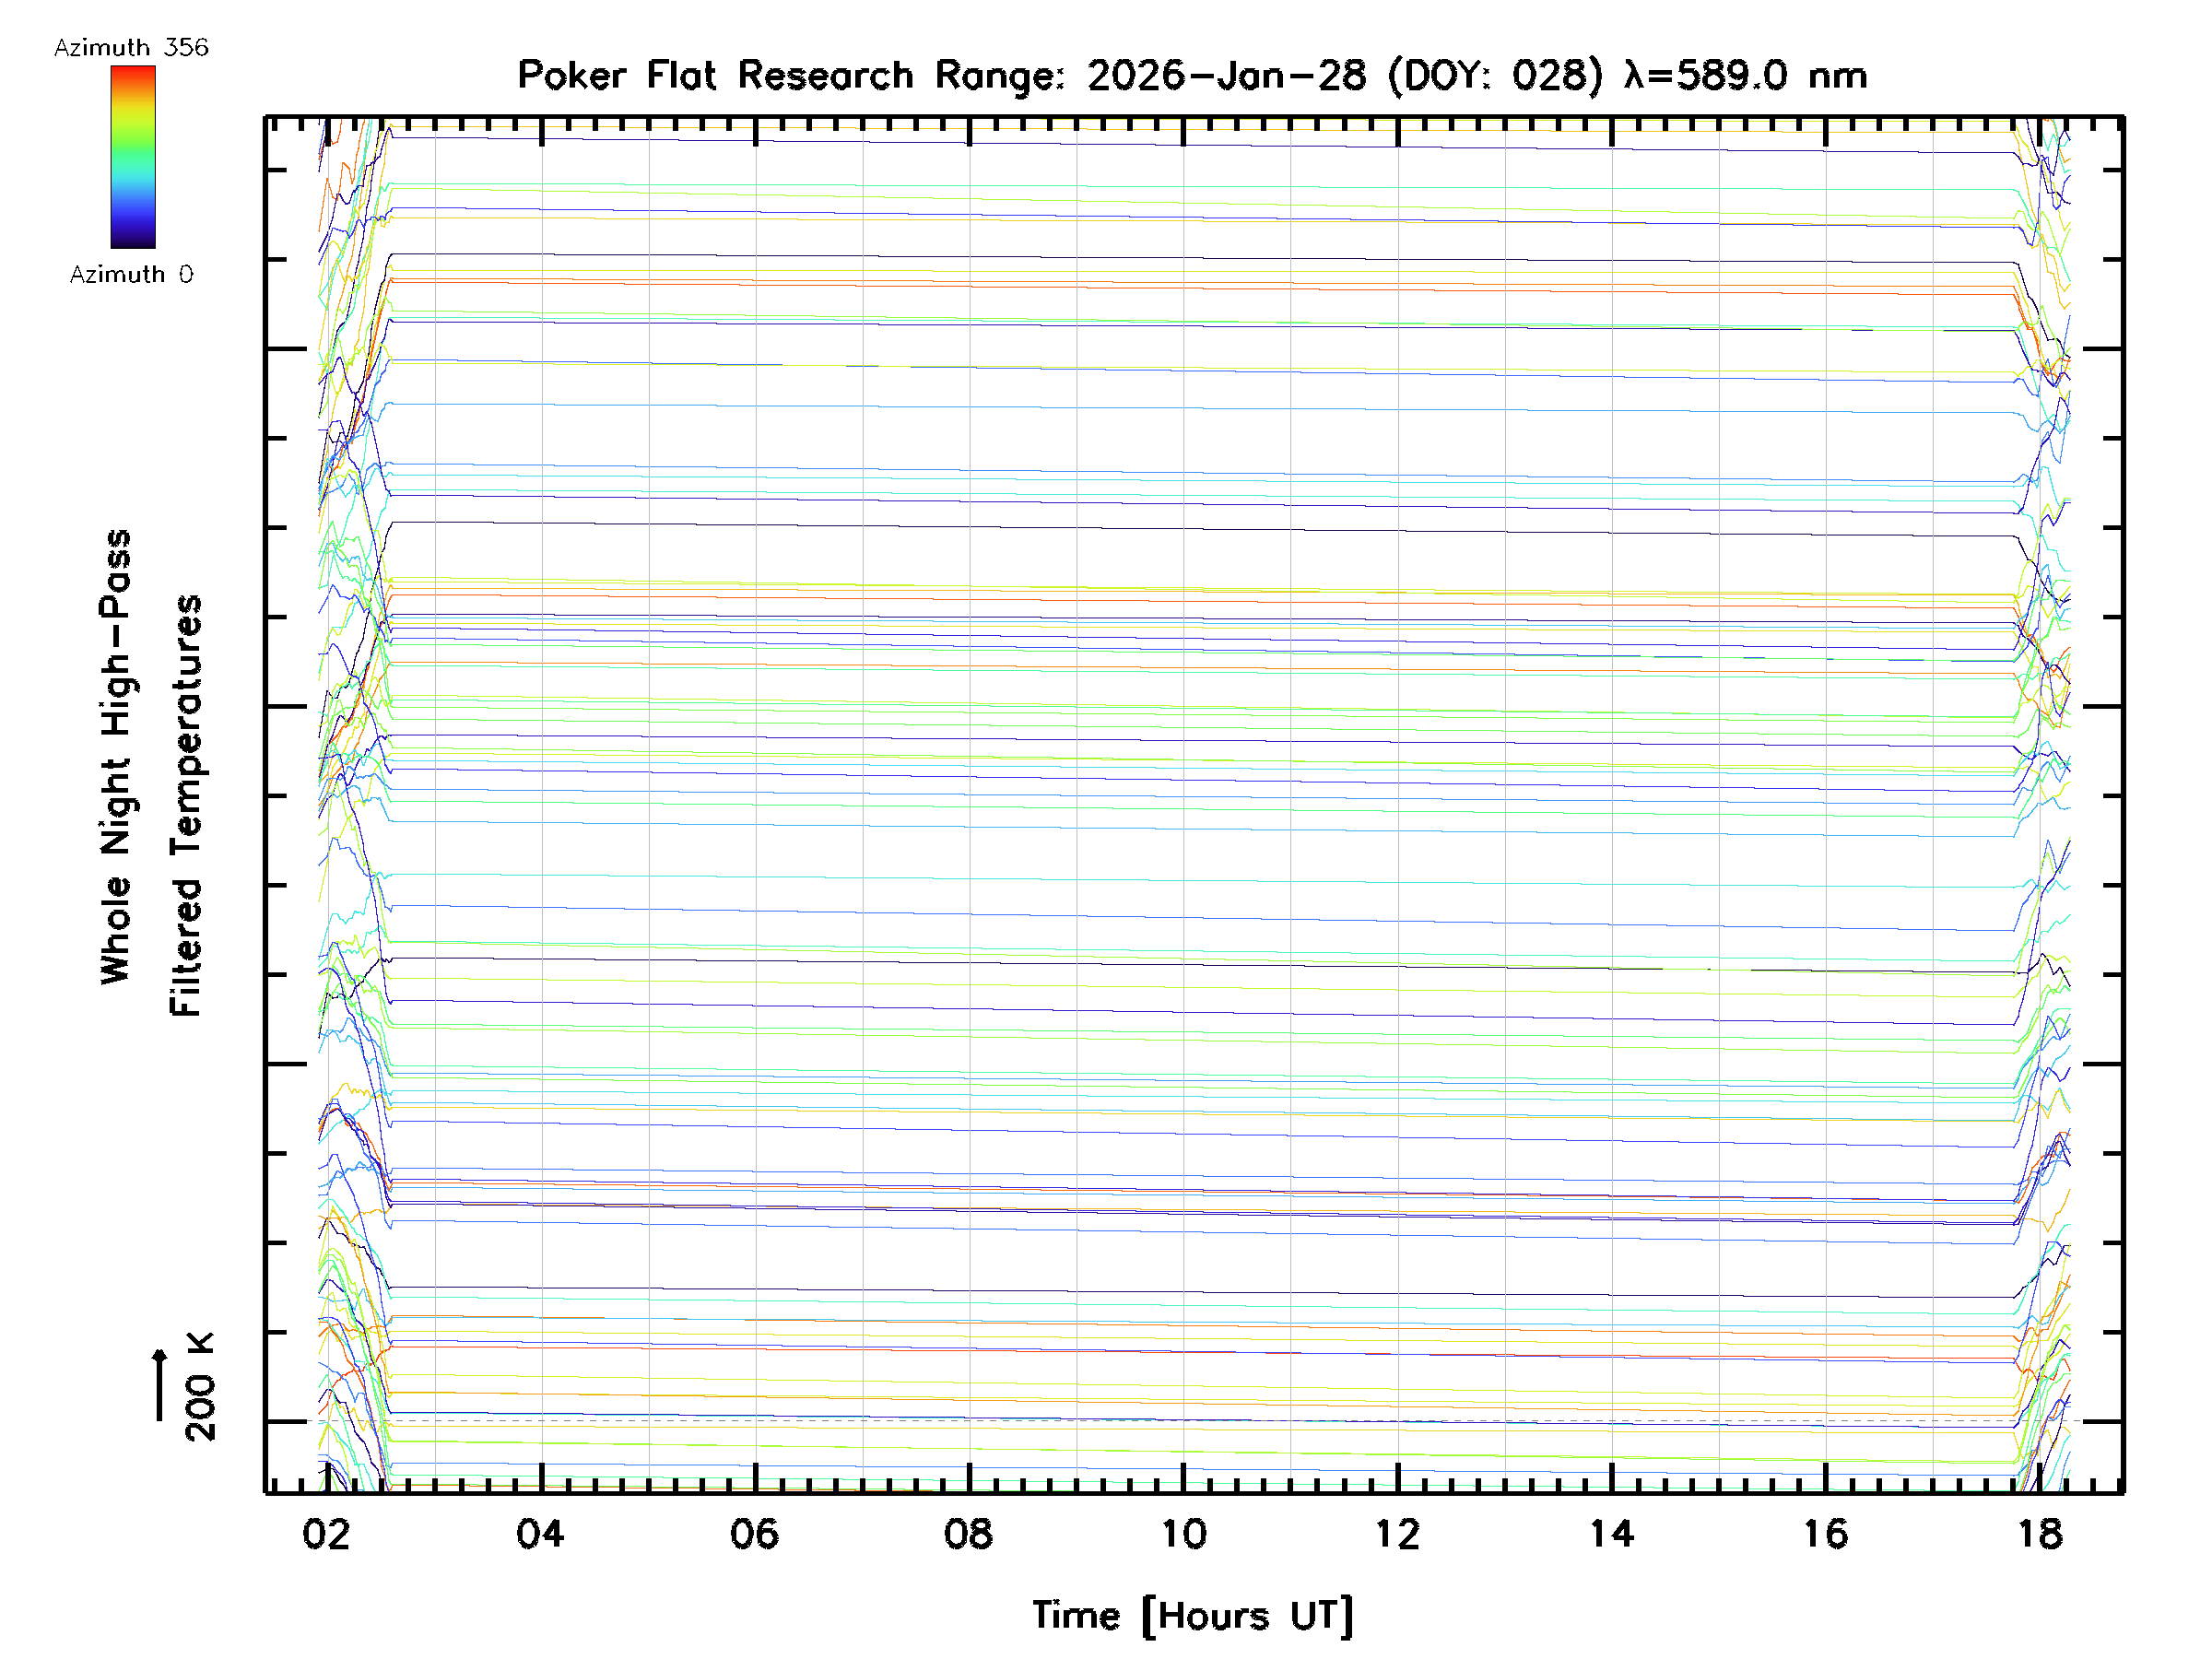Image resolution: width=2212 pixels, height=1659 pixels.
Task: Click the plot title 'Poker Flat Research Range'
Action: (x=790, y=76)
